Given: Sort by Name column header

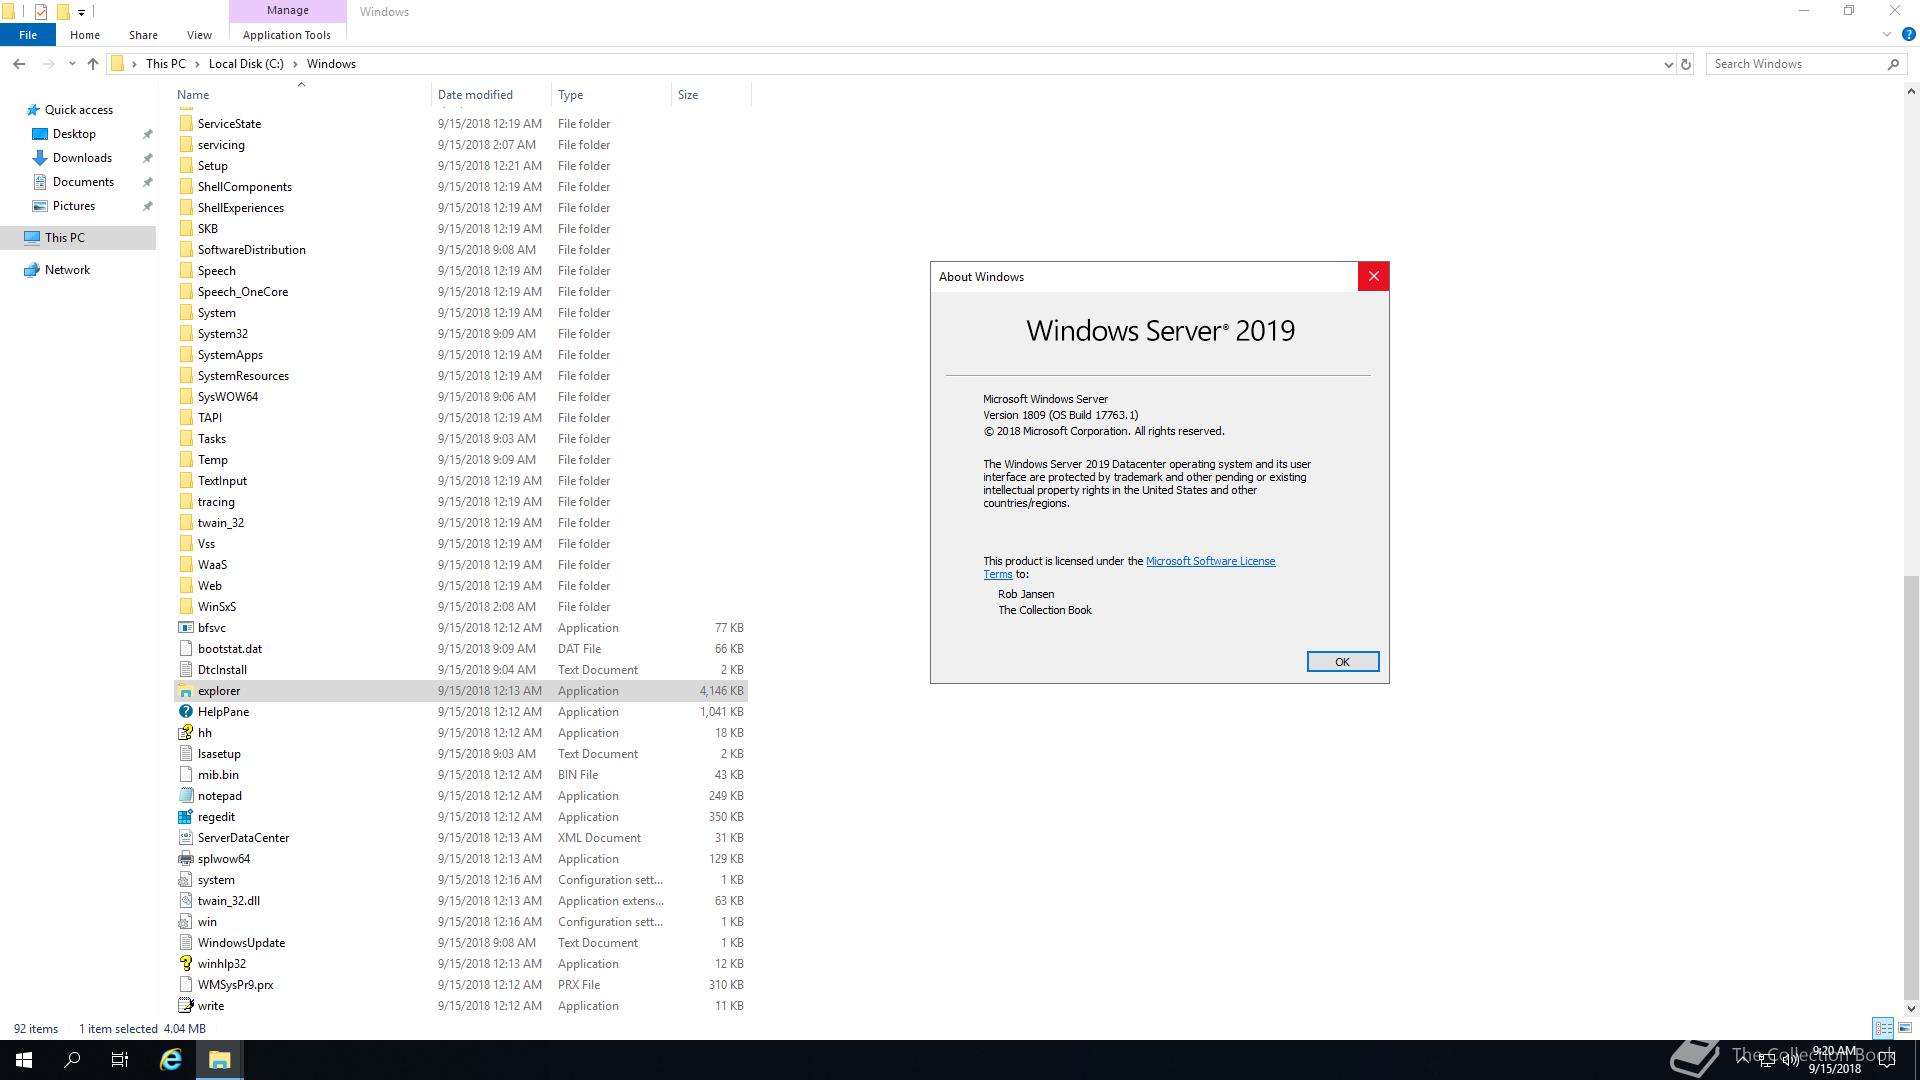Looking at the screenshot, I should pos(302,95).
